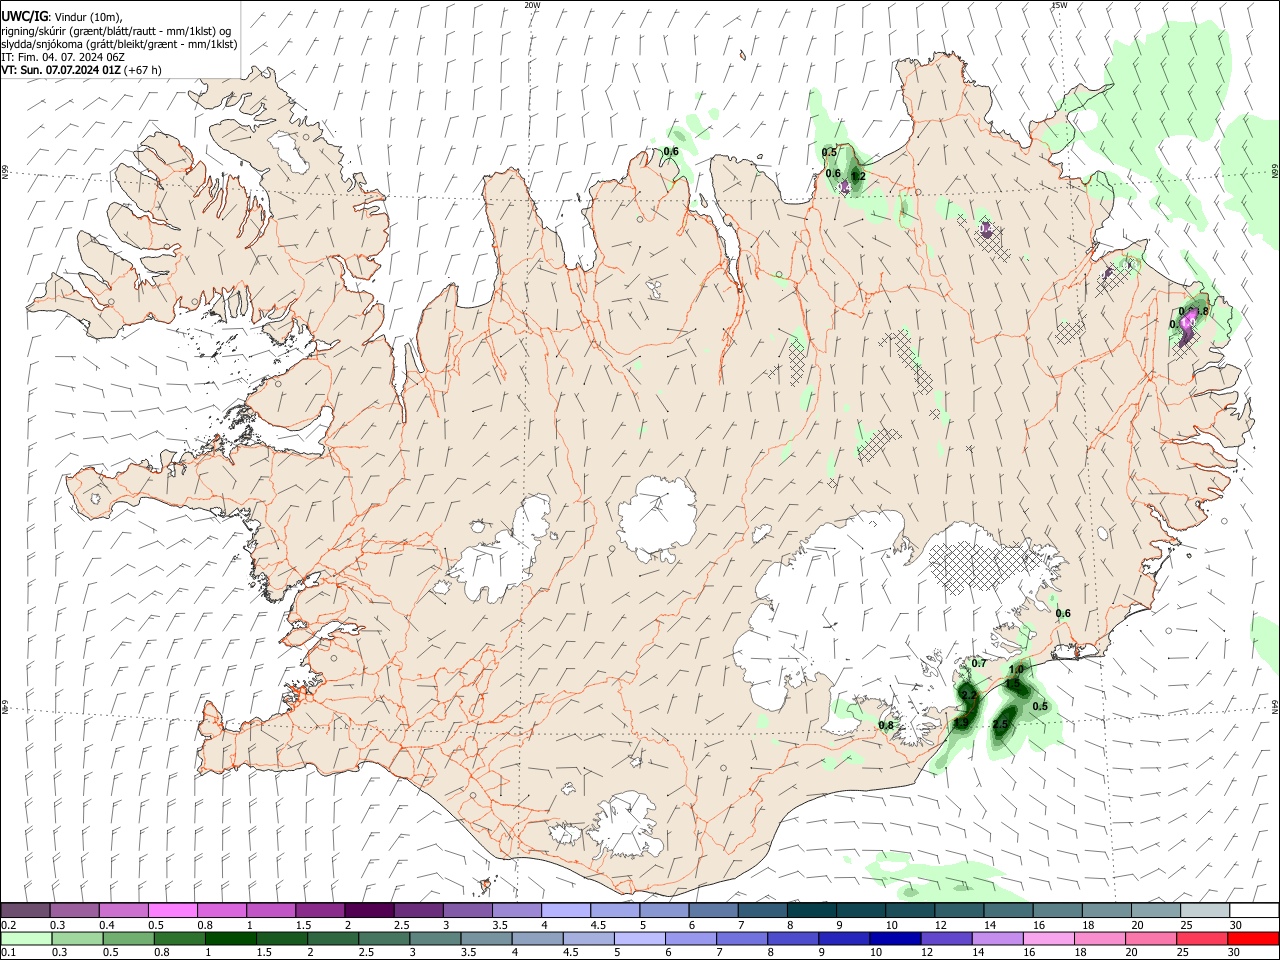The image size is (1280, 960).
Task: Click the 1.2 precipitation value on north coast
Action: 857,176
